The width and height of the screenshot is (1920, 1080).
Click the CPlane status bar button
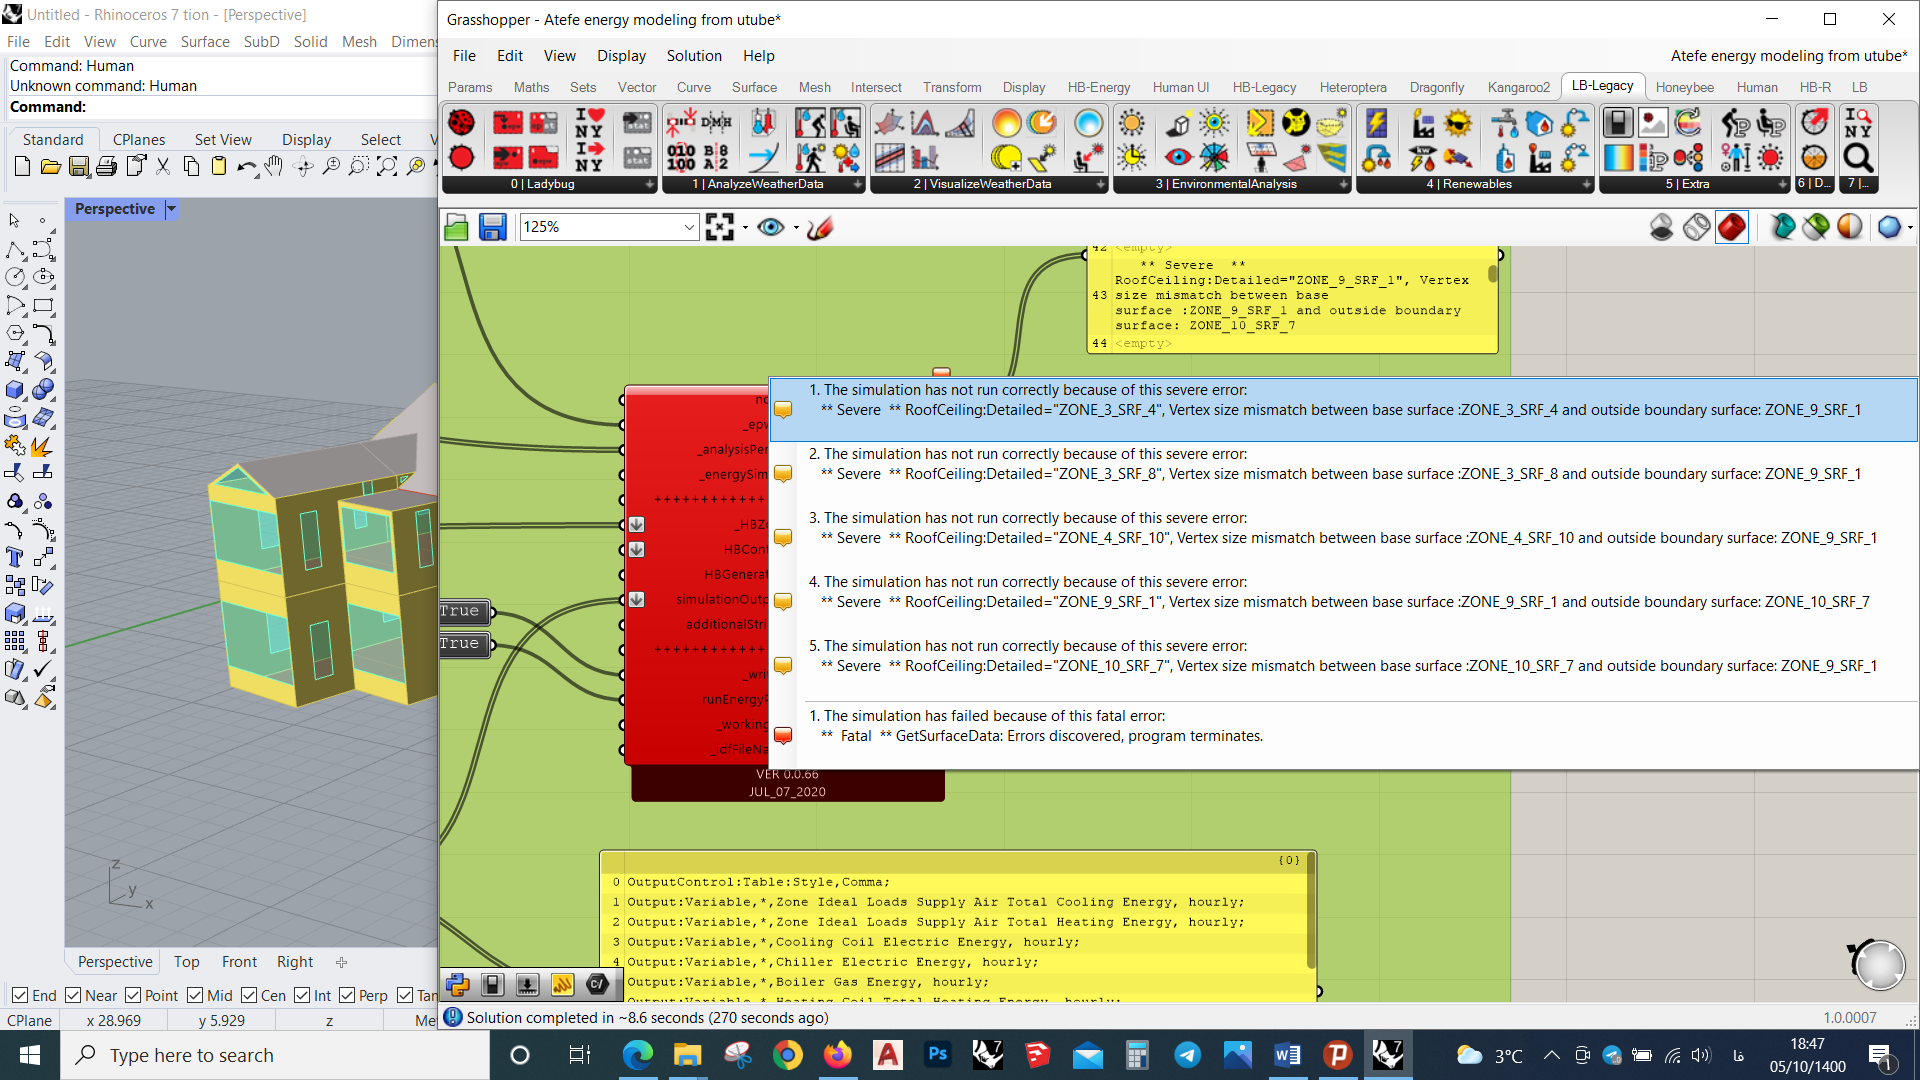click(30, 1020)
